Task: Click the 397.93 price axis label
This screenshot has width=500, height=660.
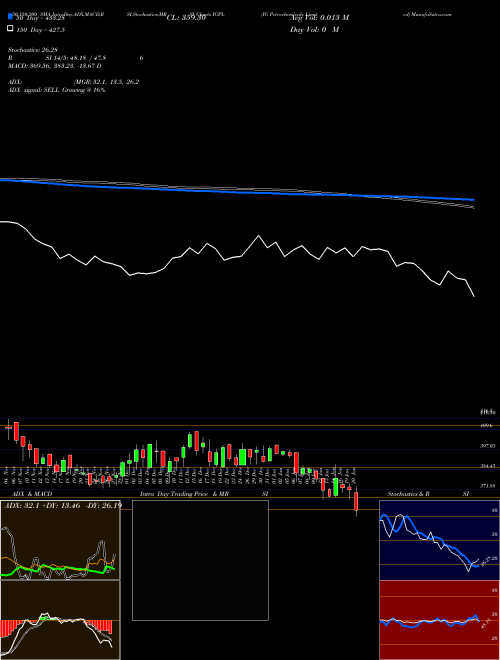Action: (x=487, y=446)
